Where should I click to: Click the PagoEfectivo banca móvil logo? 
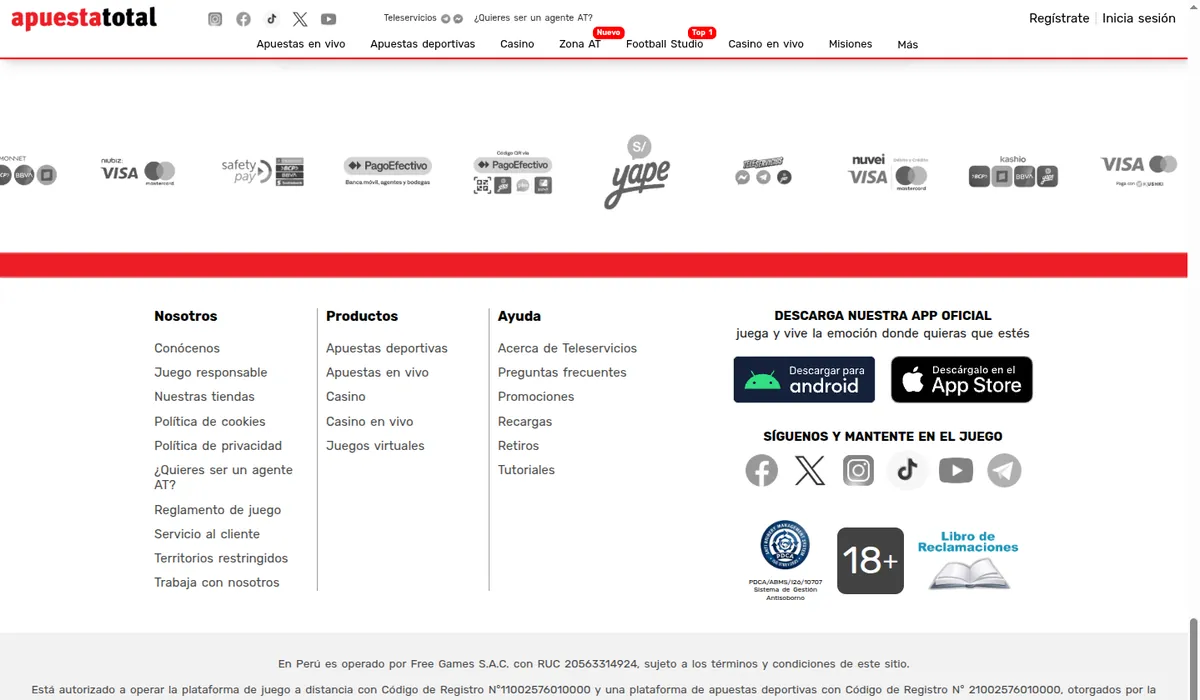point(387,171)
